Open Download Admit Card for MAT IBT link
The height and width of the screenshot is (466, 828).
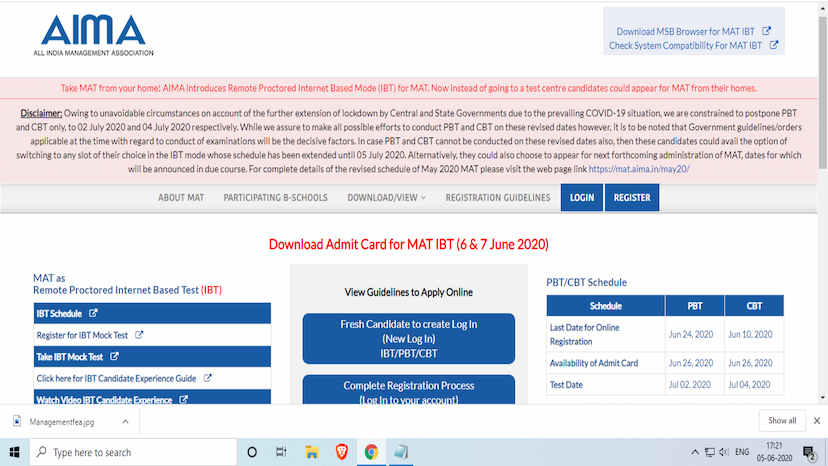pos(409,245)
